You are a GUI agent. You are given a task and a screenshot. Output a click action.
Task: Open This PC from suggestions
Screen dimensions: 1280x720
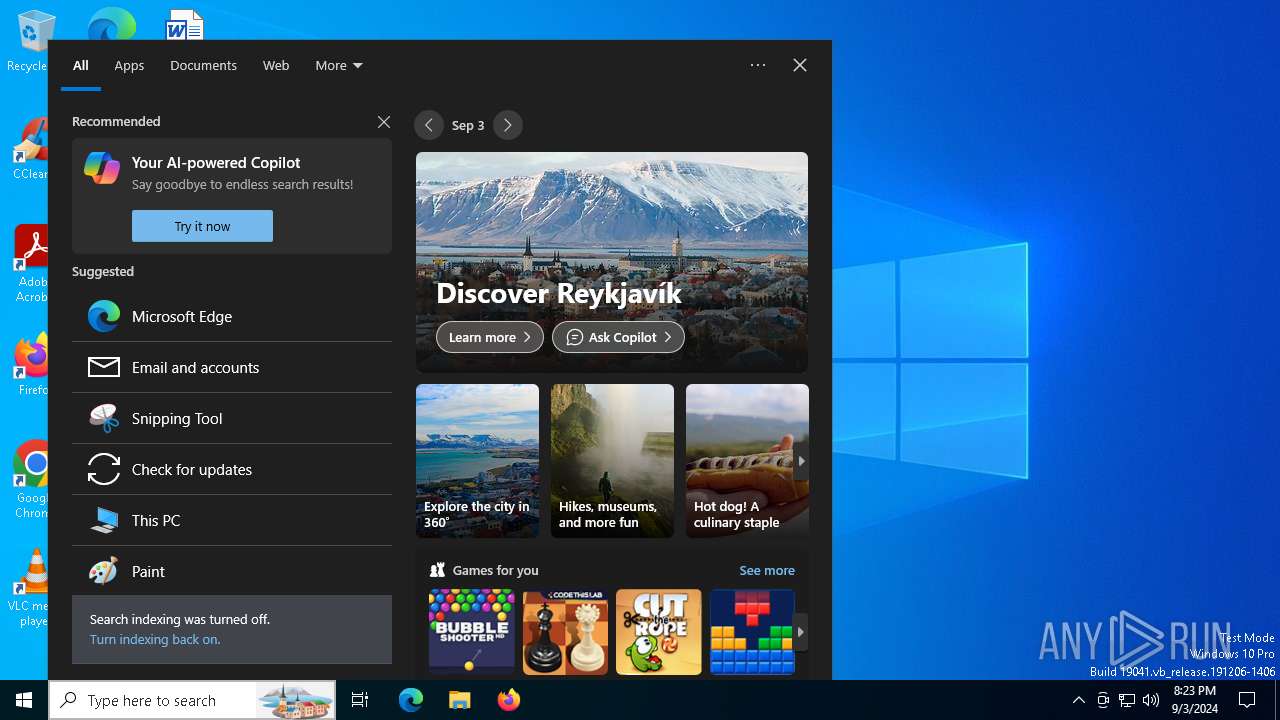click(232, 520)
